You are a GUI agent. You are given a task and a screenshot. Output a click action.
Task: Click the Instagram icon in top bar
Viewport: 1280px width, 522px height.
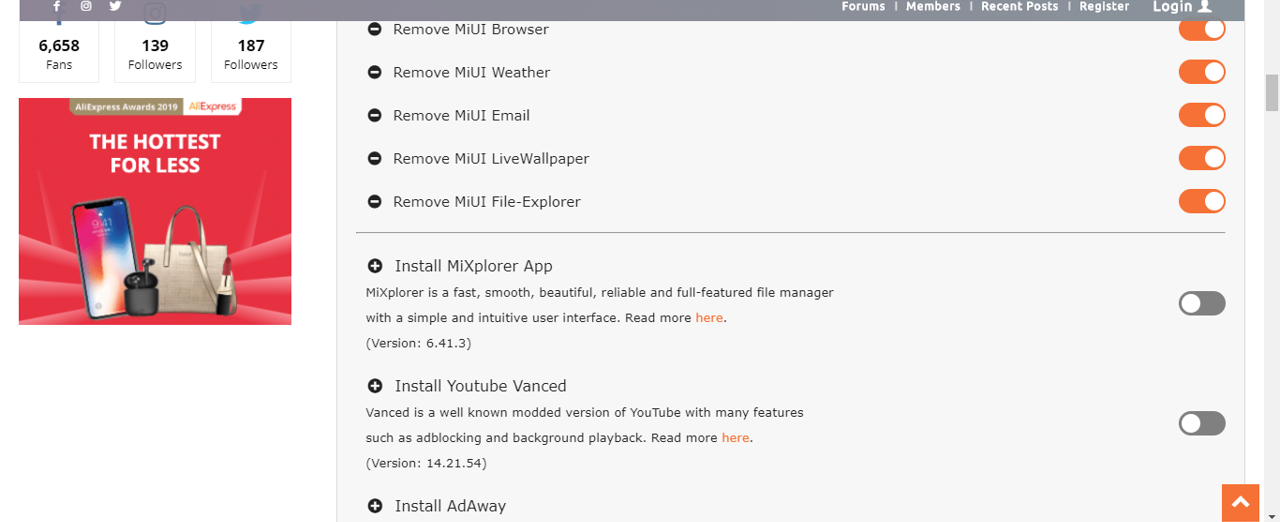pyautogui.click(x=87, y=6)
